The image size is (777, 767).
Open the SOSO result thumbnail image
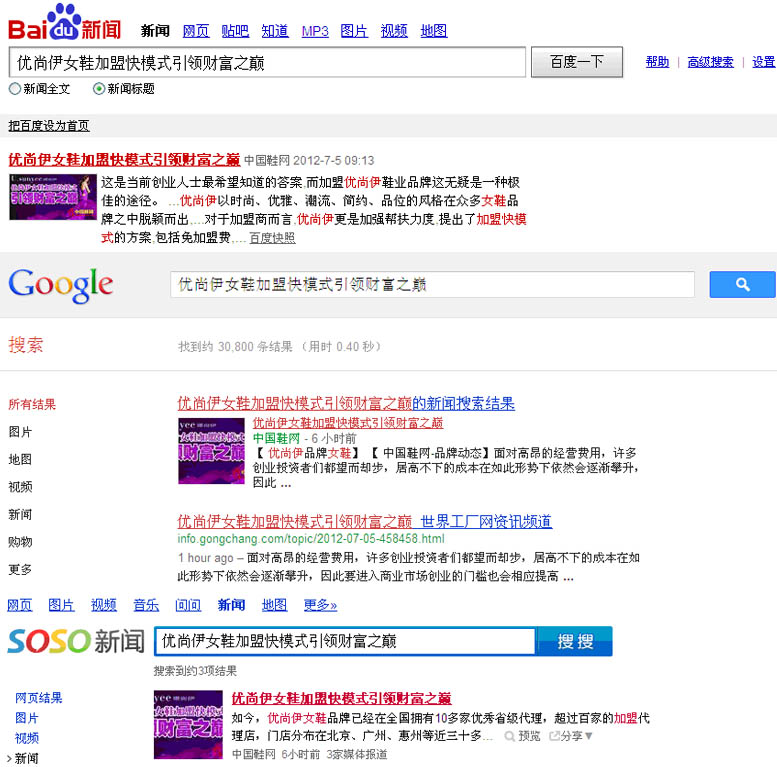tap(188, 724)
